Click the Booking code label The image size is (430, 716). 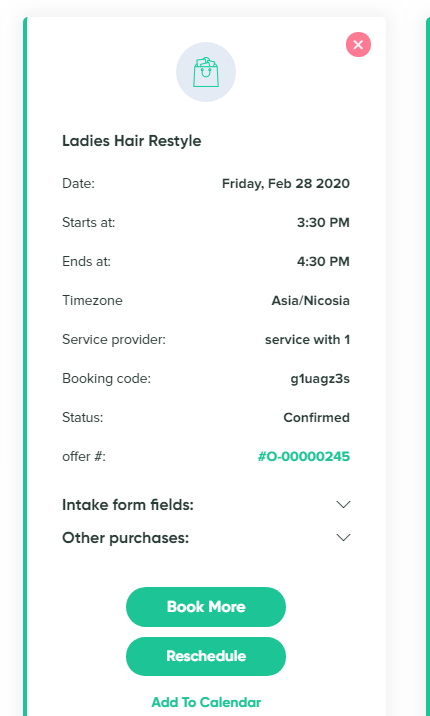pos(106,379)
